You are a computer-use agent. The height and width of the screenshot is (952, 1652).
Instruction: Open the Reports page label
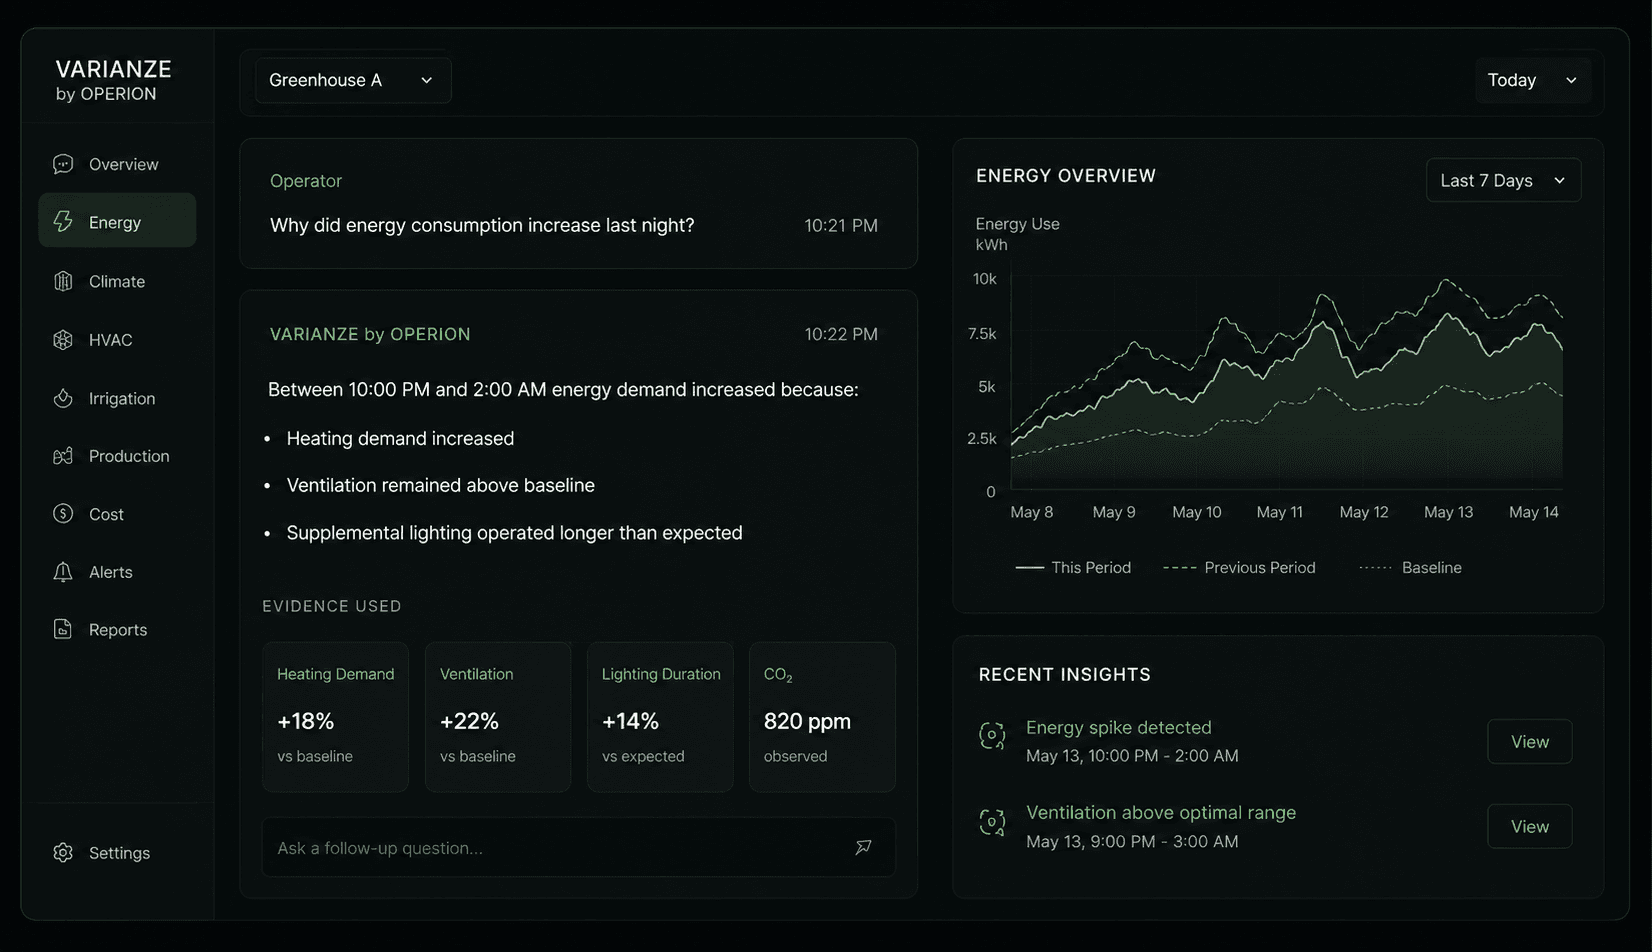coord(118,630)
